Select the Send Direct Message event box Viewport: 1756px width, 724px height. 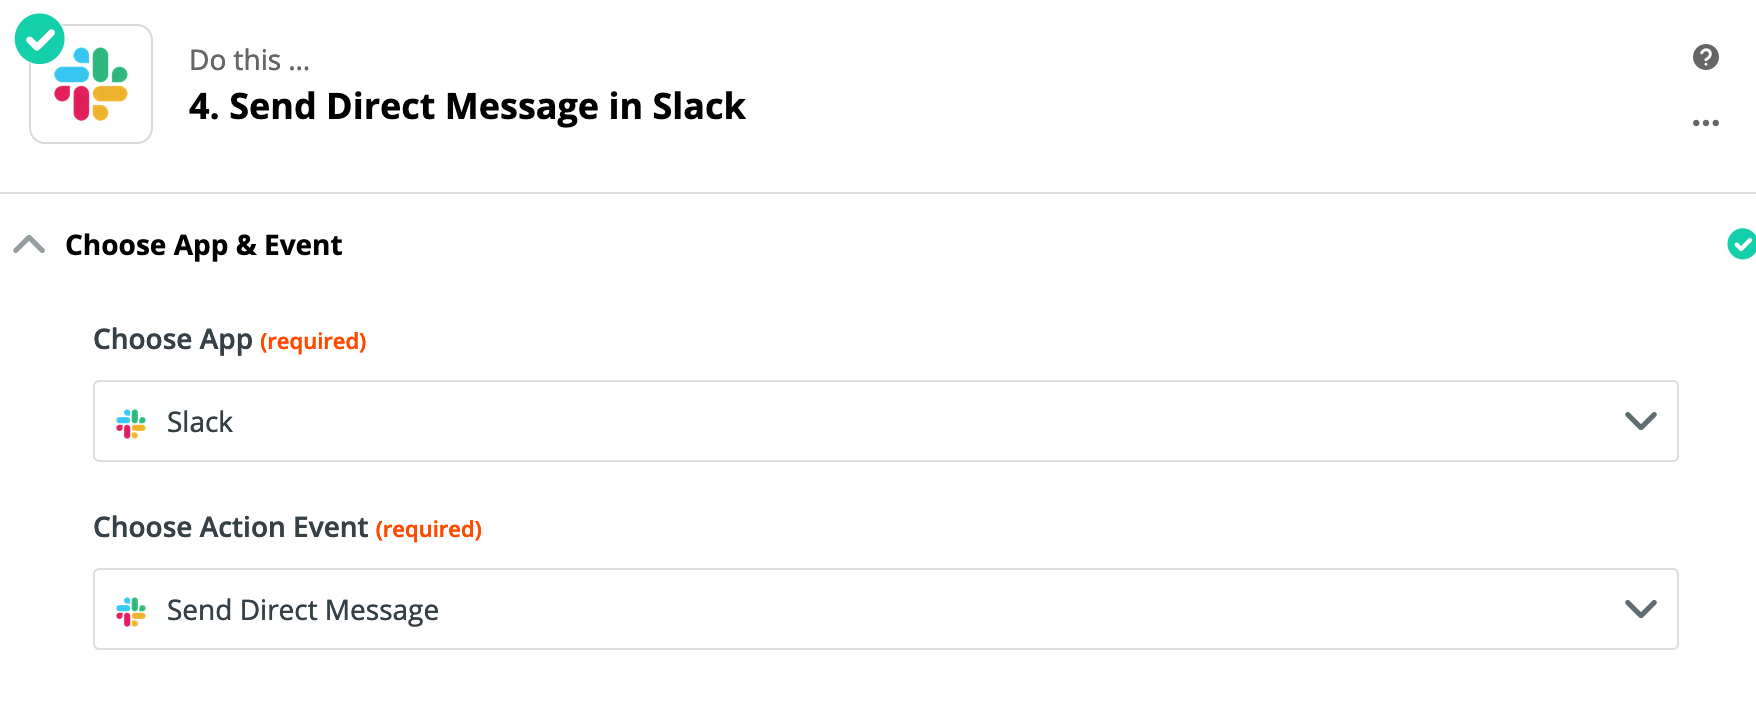(886, 609)
